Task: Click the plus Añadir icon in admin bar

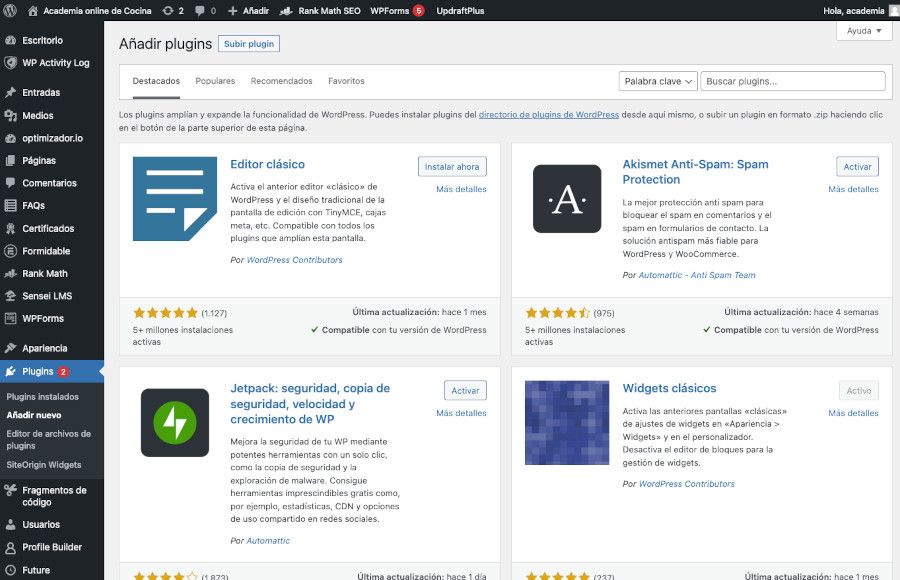Action: coord(232,10)
